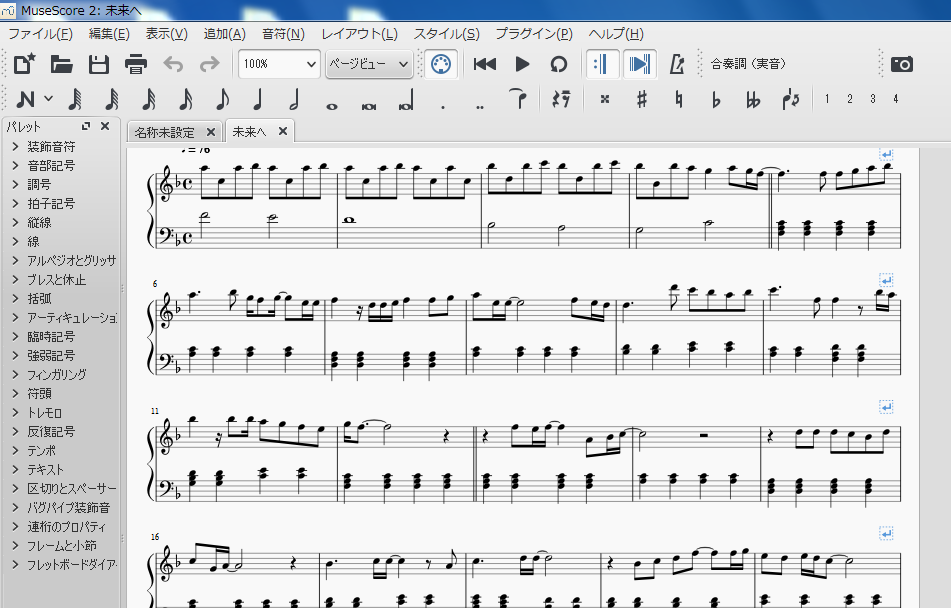This screenshot has height=608, width=951.
Task: Close the 未来へ tab
Action: [x=283, y=131]
